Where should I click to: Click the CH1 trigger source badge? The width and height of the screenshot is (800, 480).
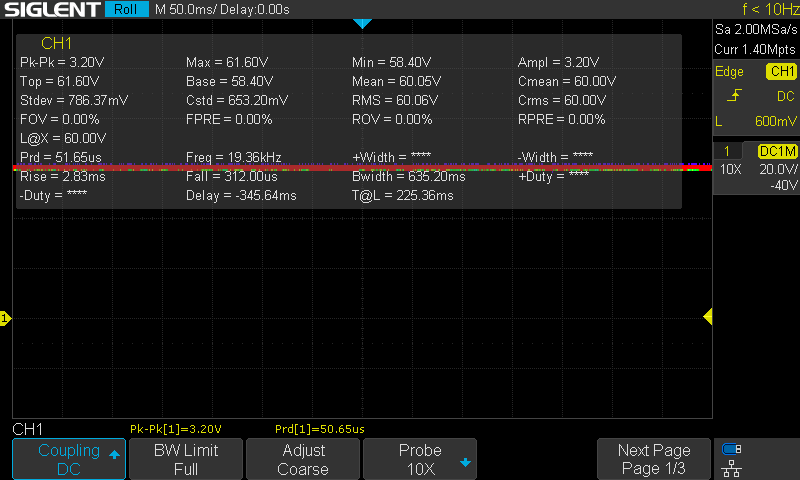click(x=782, y=71)
